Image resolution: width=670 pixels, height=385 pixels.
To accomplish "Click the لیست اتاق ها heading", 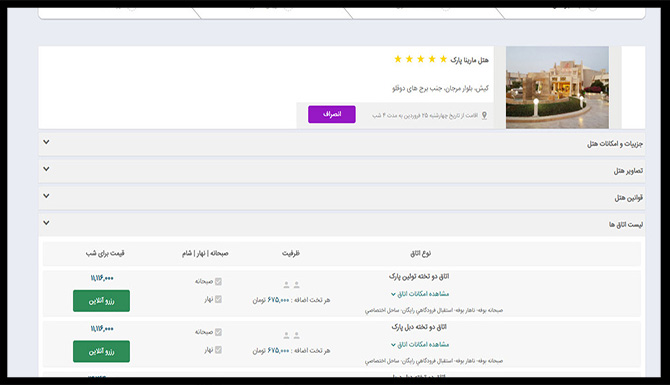I will (x=626, y=224).
